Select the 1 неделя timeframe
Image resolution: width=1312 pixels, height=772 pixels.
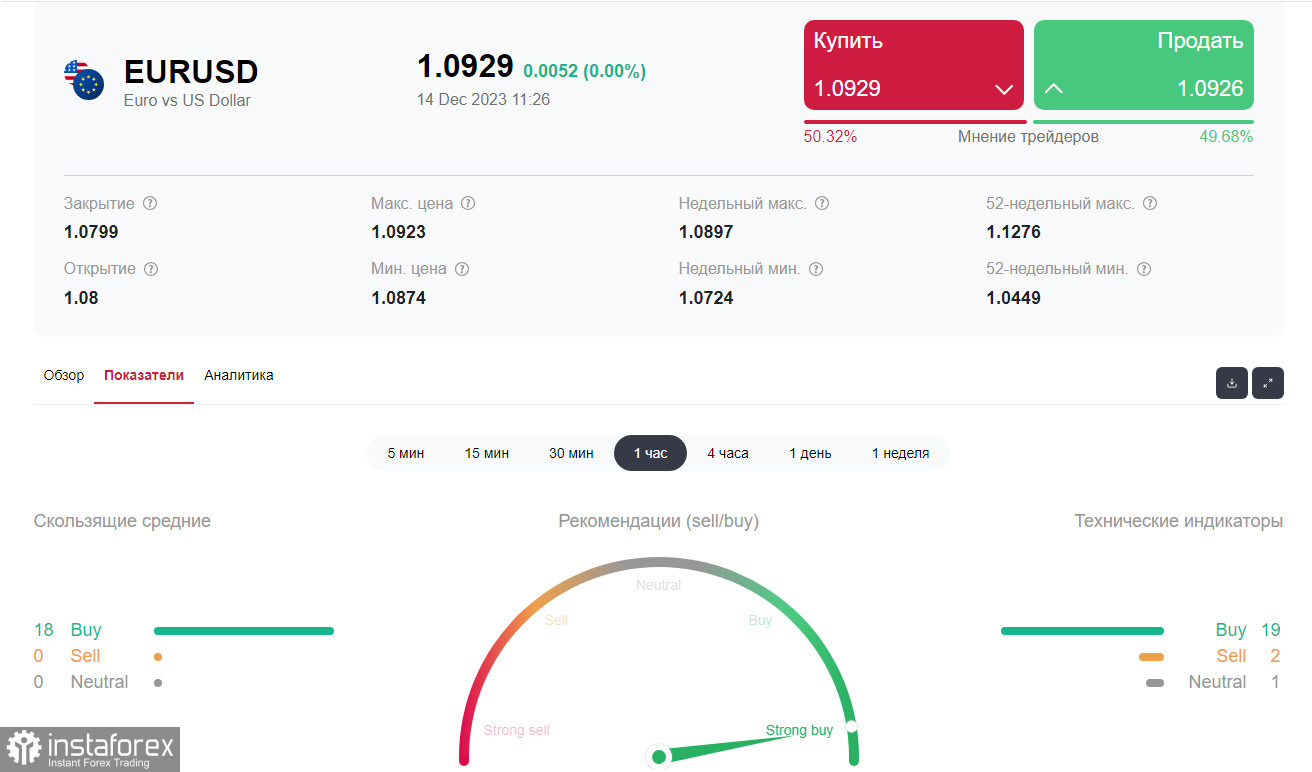click(900, 453)
